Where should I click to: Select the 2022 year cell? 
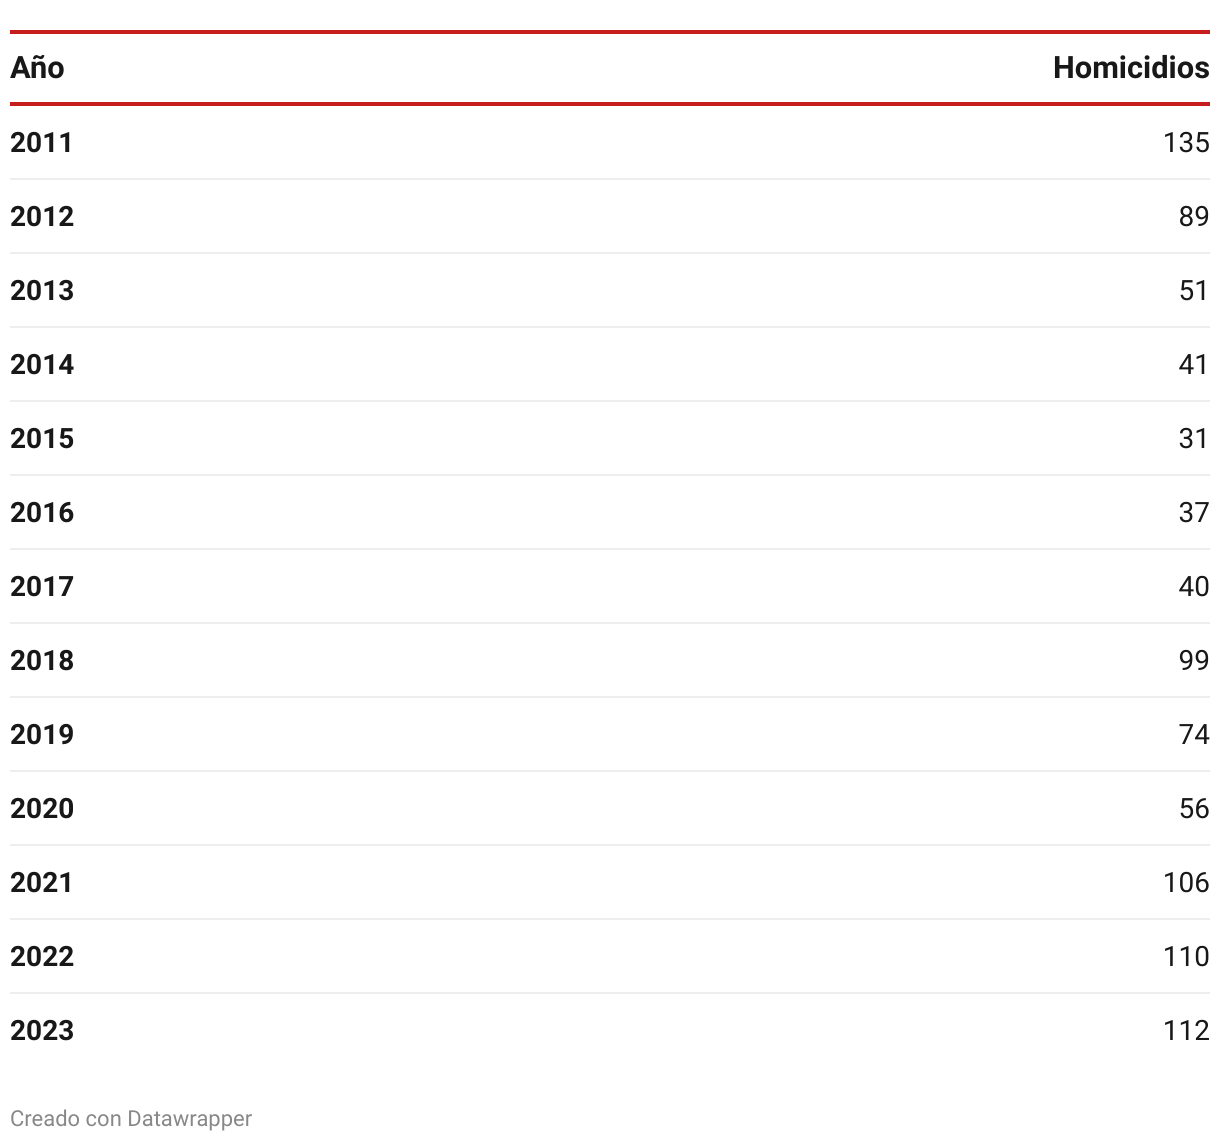[x=42, y=956]
